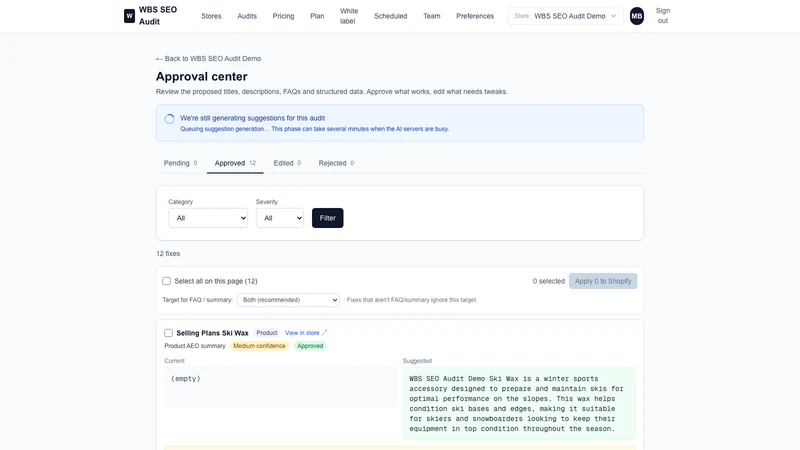Open the Audits nav item
This screenshot has width=800, height=450.
tap(247, 16)
